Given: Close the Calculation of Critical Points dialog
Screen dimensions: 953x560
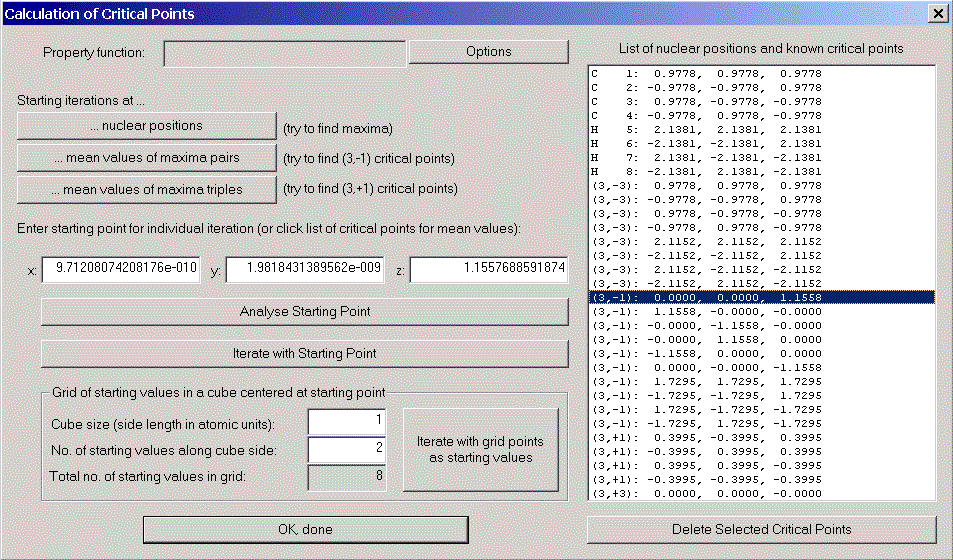Looking at the screenshot, I should coord(937,14).
